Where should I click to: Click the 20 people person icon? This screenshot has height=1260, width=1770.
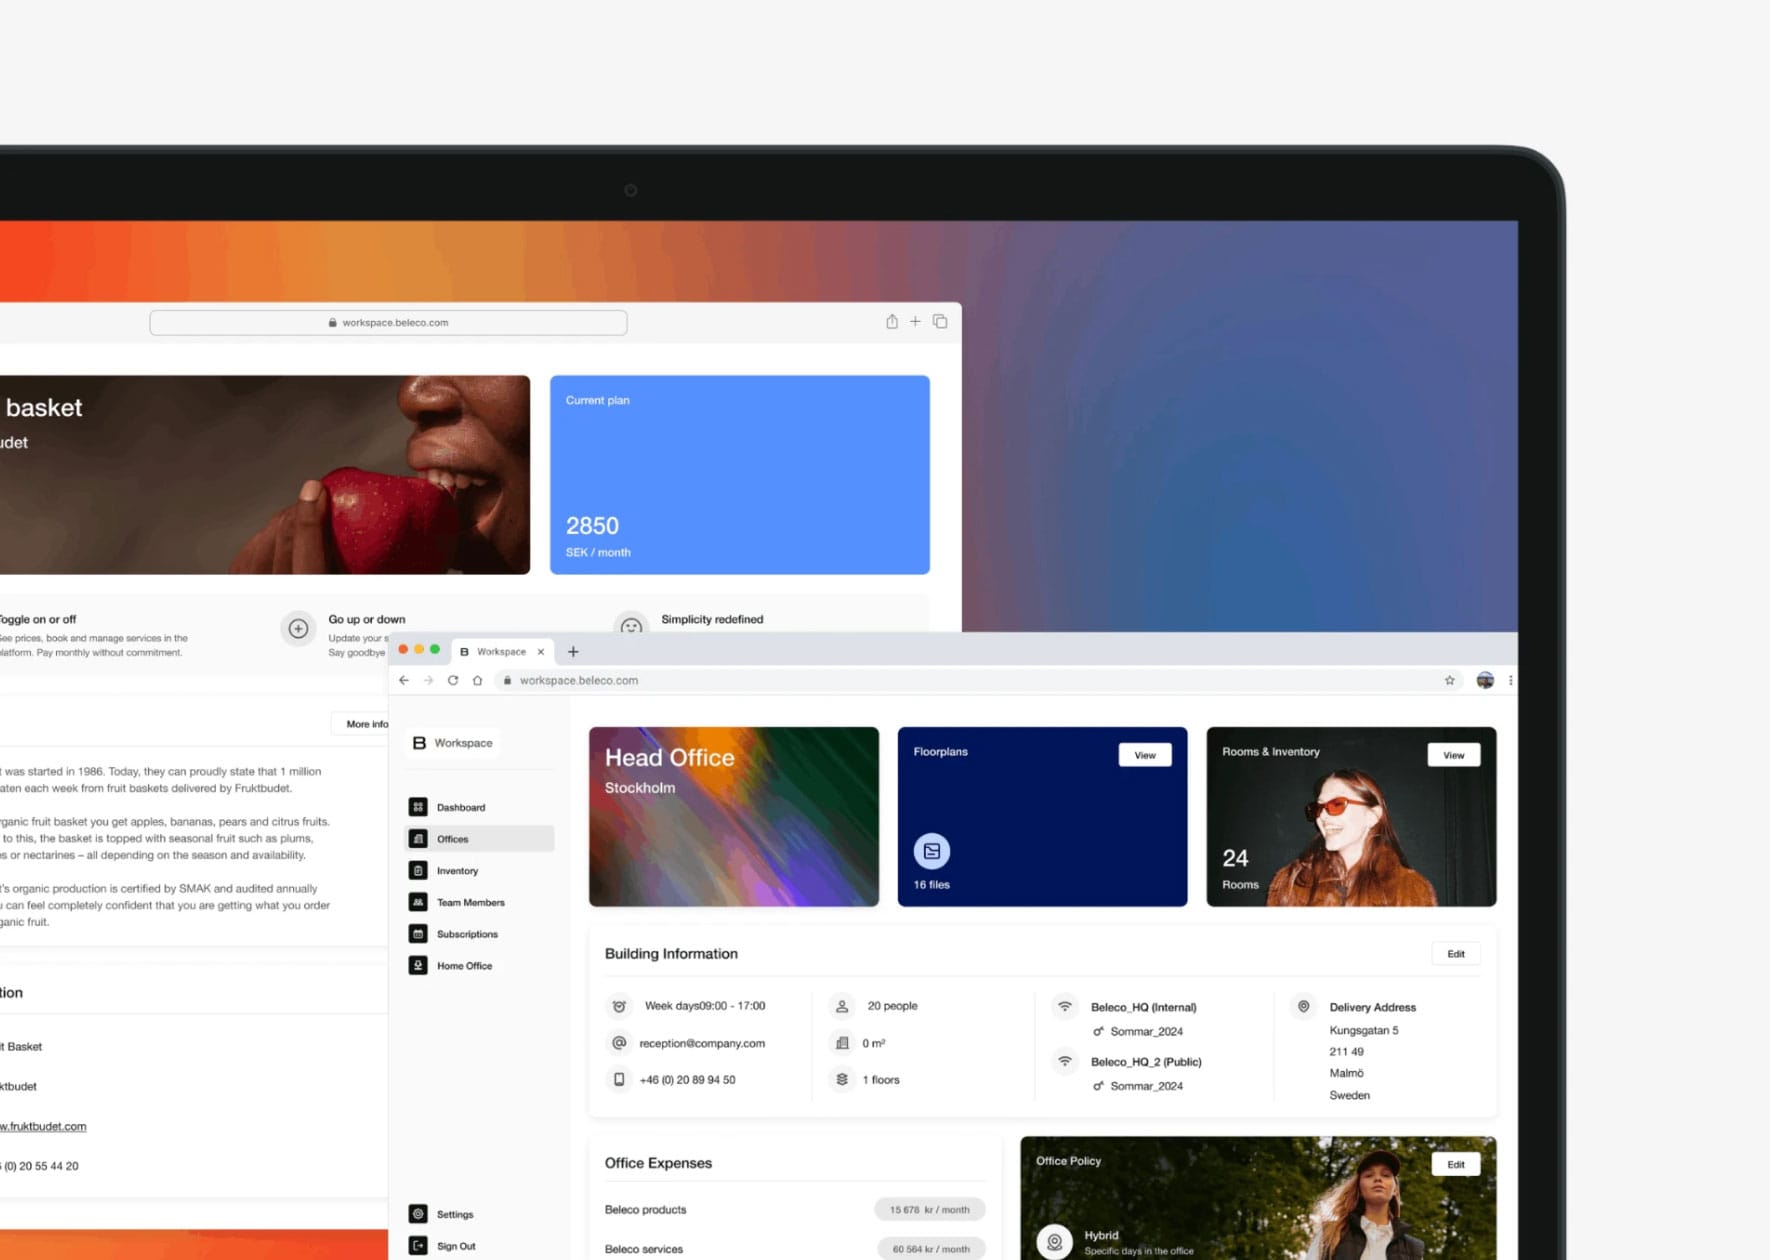coord(842,1006)
